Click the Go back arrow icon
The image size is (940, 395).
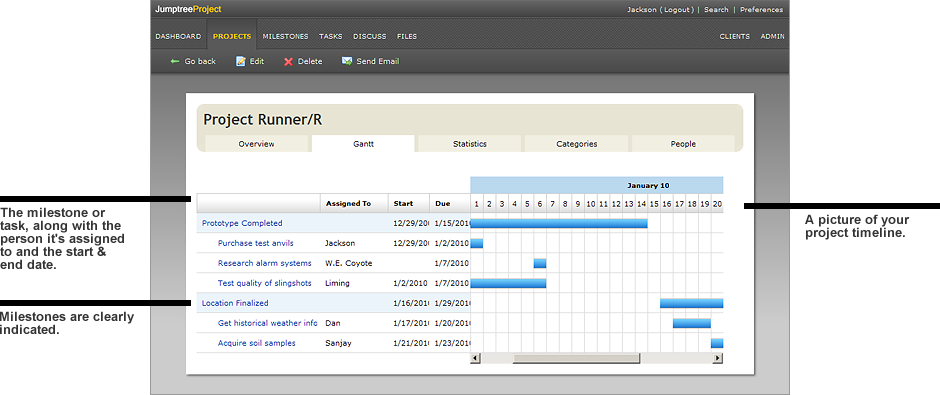pyautogui.click(x=174, y=61)
